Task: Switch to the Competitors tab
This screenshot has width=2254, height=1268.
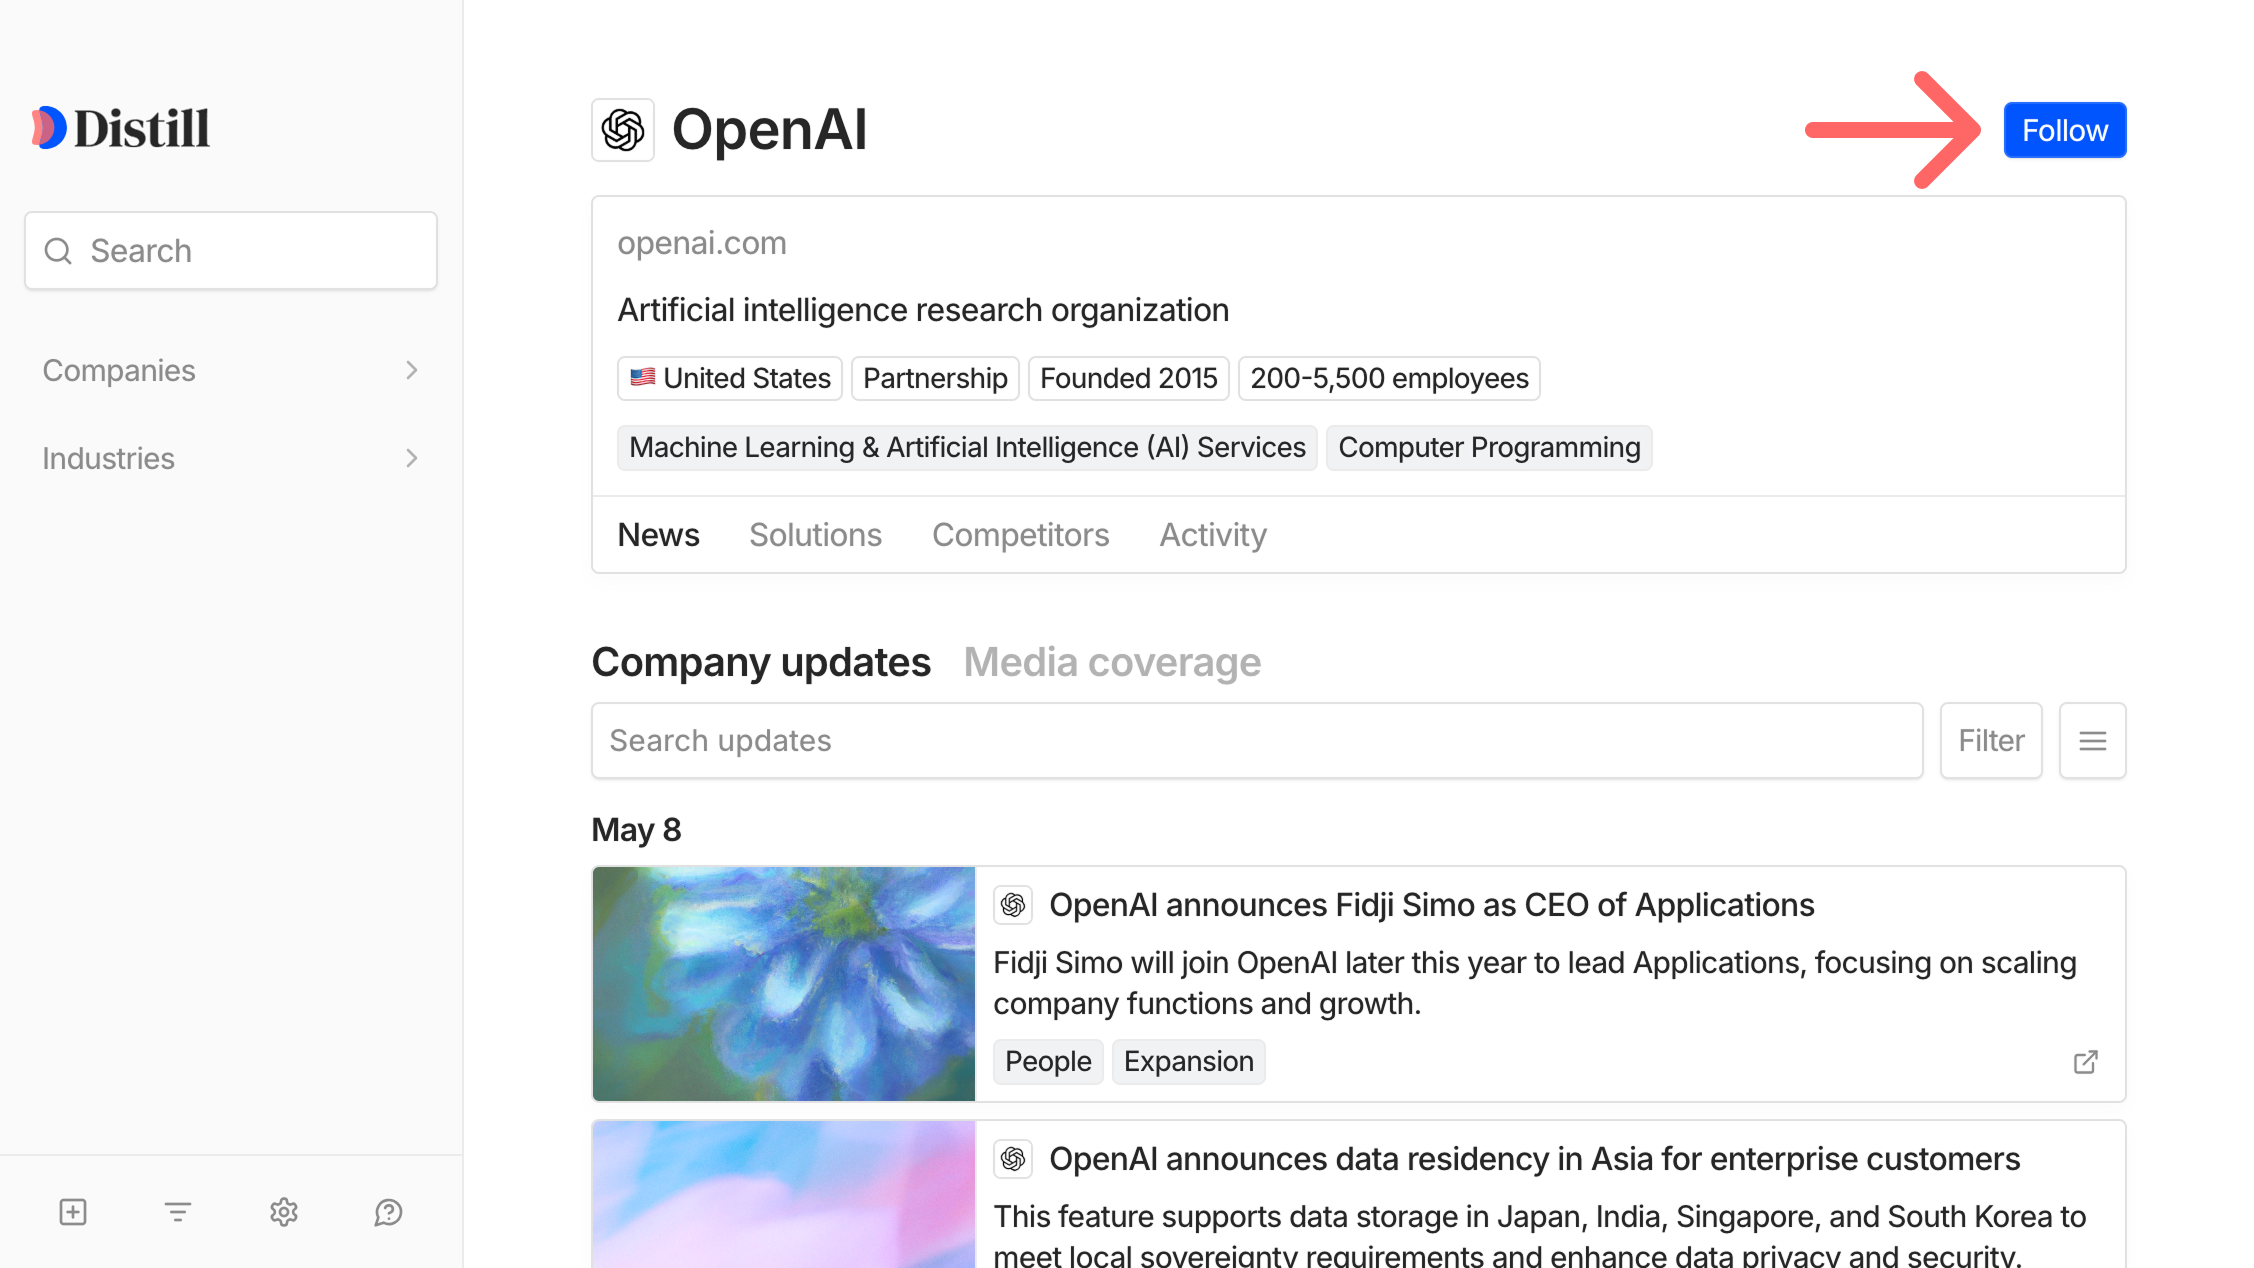Action: tap(1020, 535)
